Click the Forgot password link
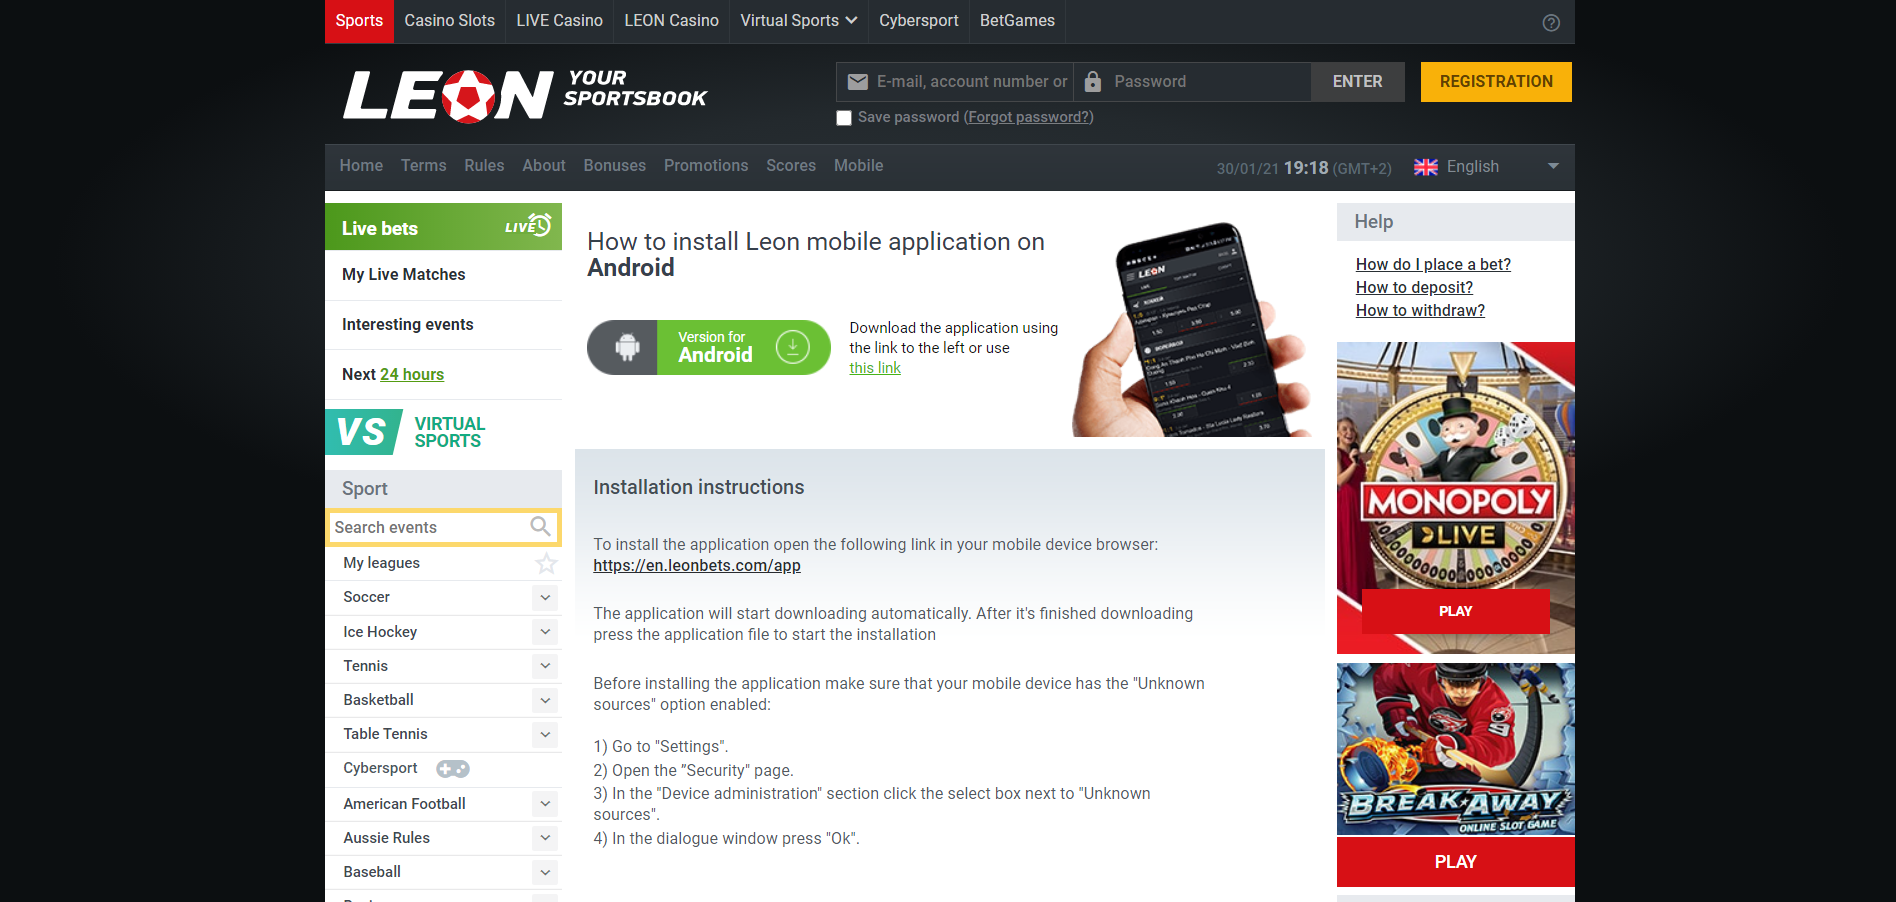Viewport: 1896px width, 902px height. [x=1029, y=118]
